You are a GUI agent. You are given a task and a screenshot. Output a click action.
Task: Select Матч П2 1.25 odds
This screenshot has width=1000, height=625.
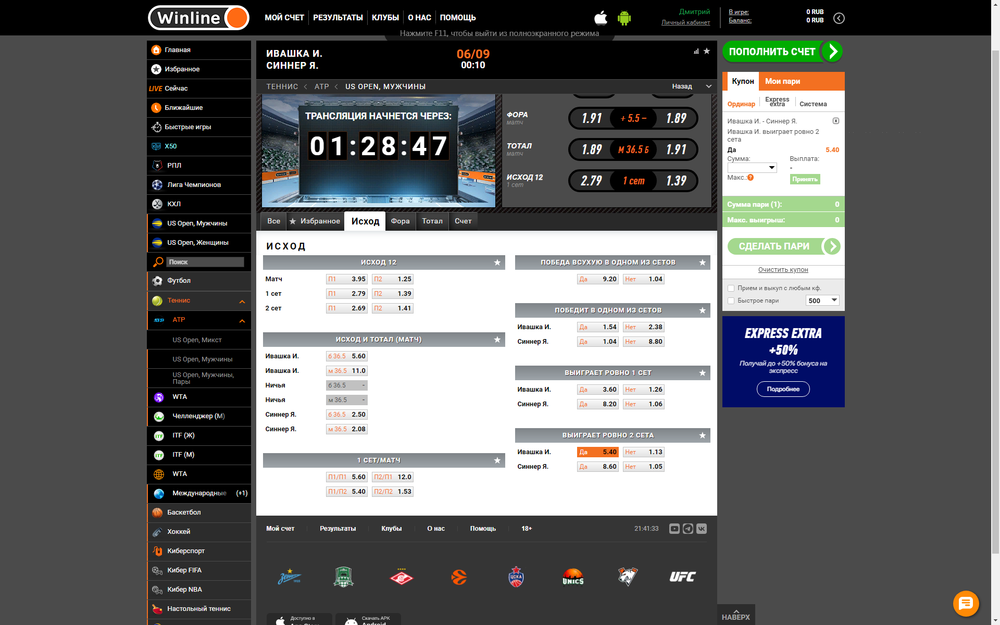coord(393,279)
